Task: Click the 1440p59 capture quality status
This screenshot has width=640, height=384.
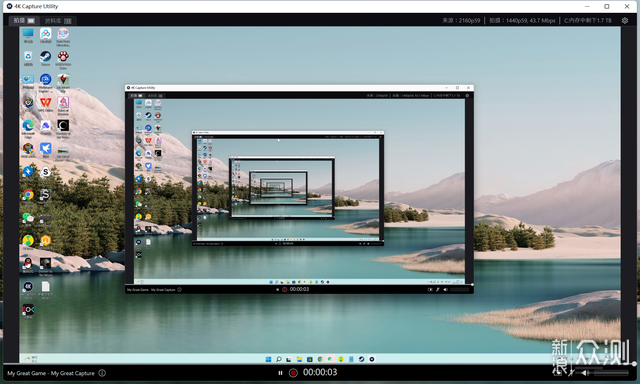Action: pyautogui.click(x=522, y=20)
